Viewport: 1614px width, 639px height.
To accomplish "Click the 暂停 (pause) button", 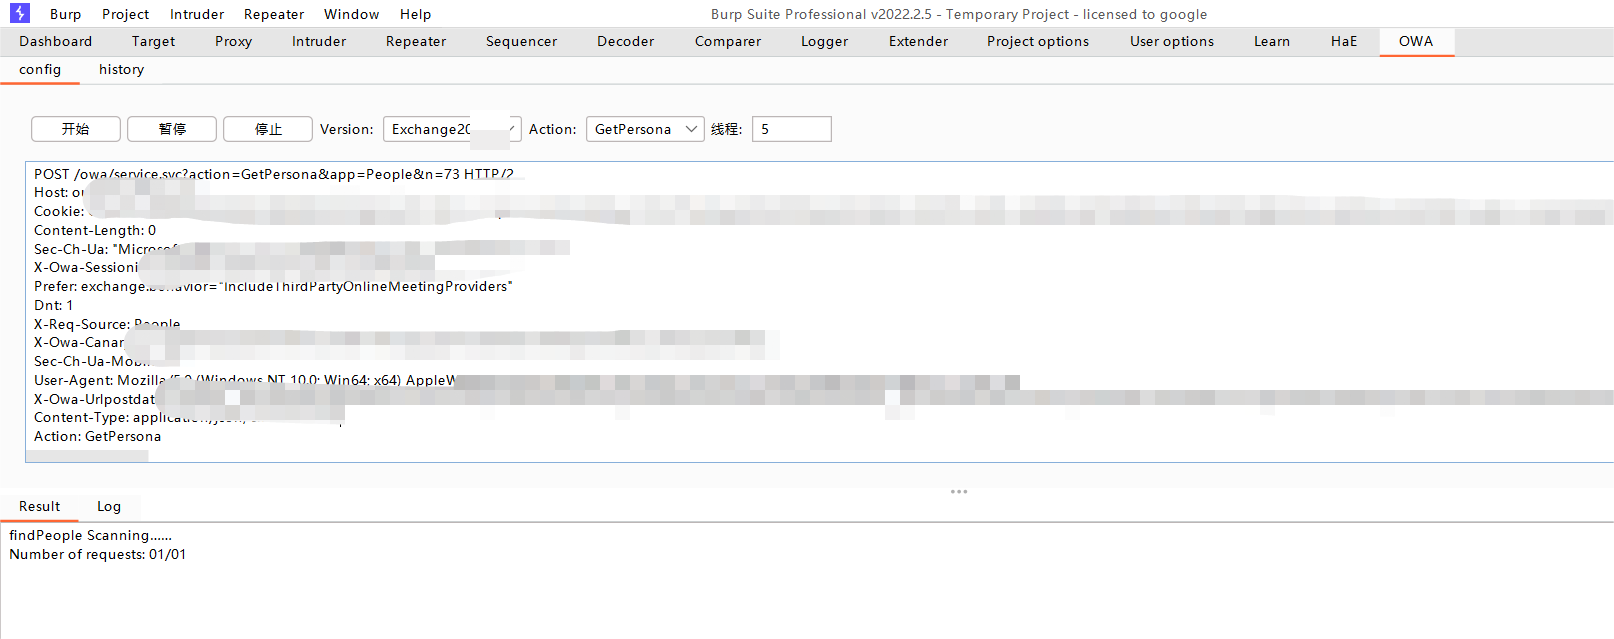I will (172, 129).
